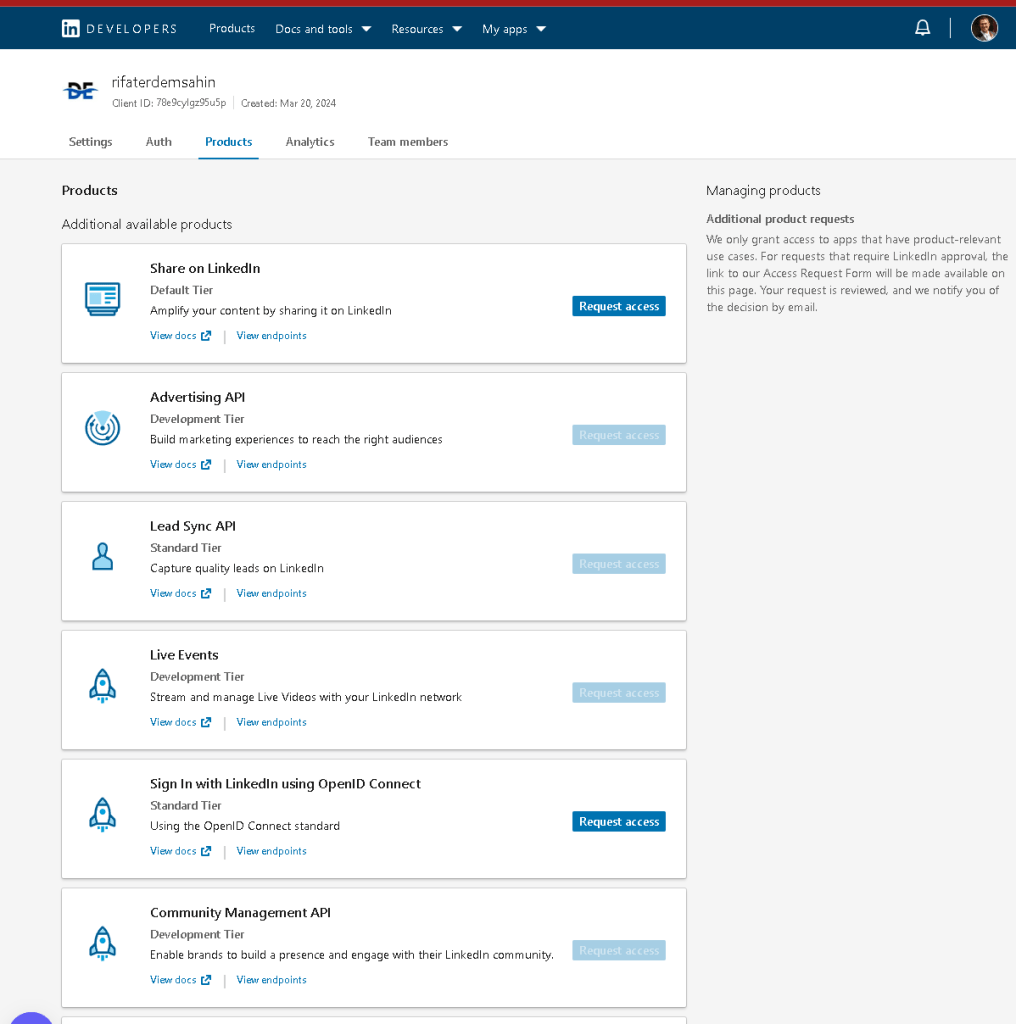Click the Share on LinkedIn title
This screenshot has height=1024, width=1016.
click(205, 268)
